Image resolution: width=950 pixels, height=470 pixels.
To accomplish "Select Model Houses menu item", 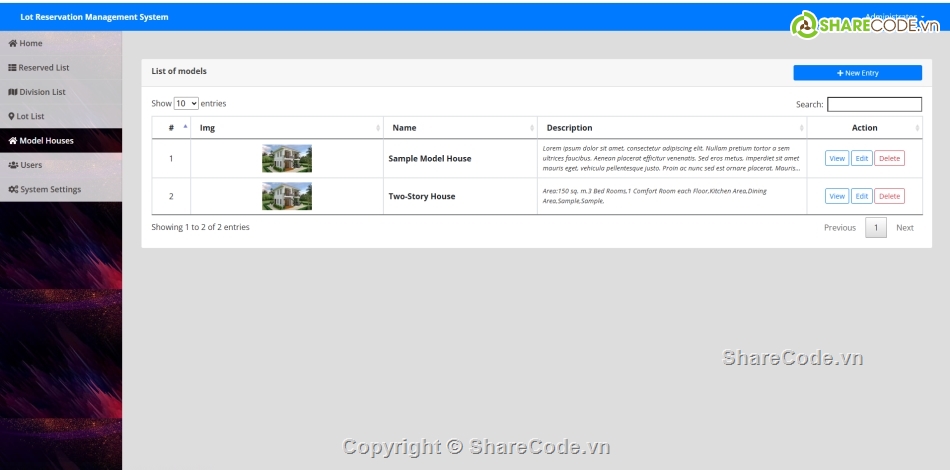I will [x=46, y=141].
